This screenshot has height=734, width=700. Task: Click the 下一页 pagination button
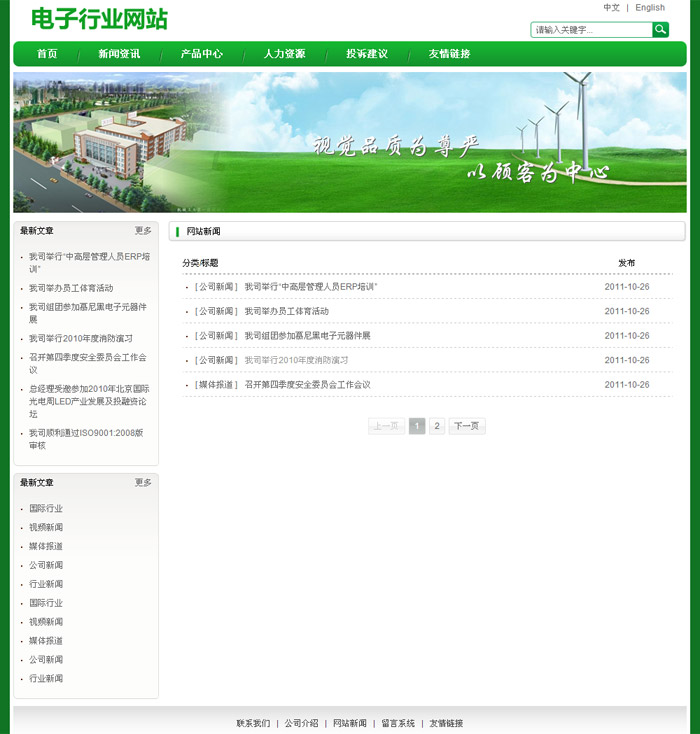point(467,426)
